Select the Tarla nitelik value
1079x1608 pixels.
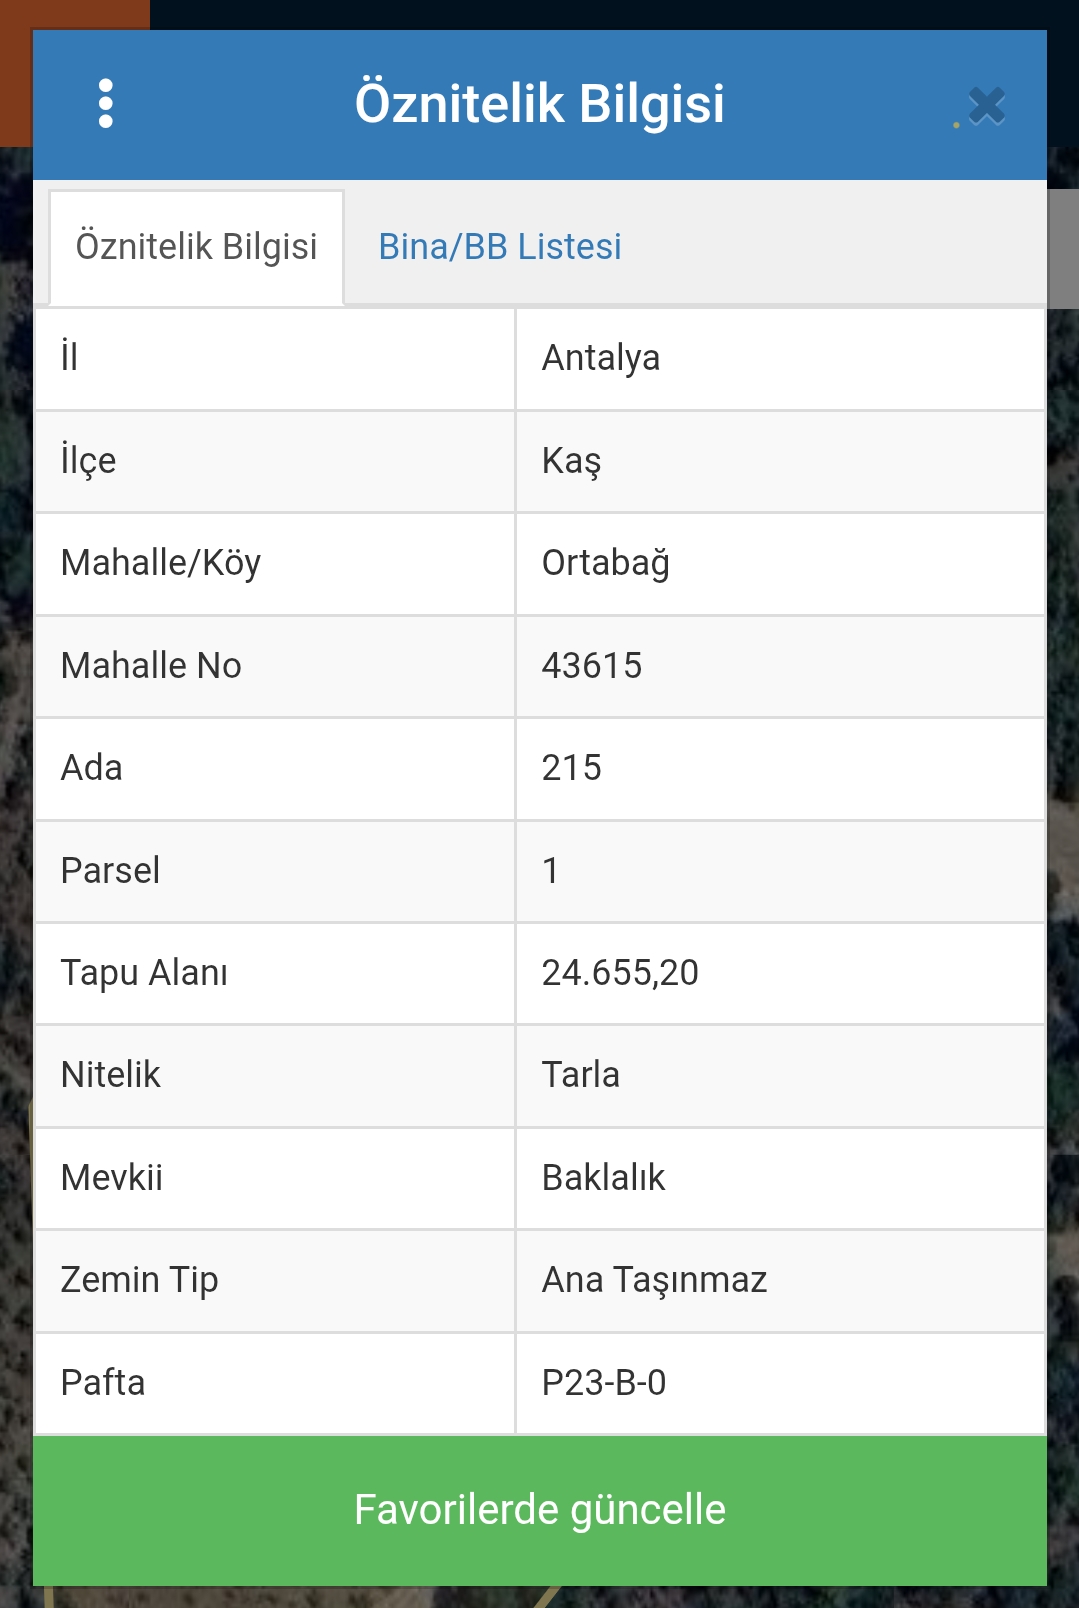pyautogui.click(x=581, y=1075)
